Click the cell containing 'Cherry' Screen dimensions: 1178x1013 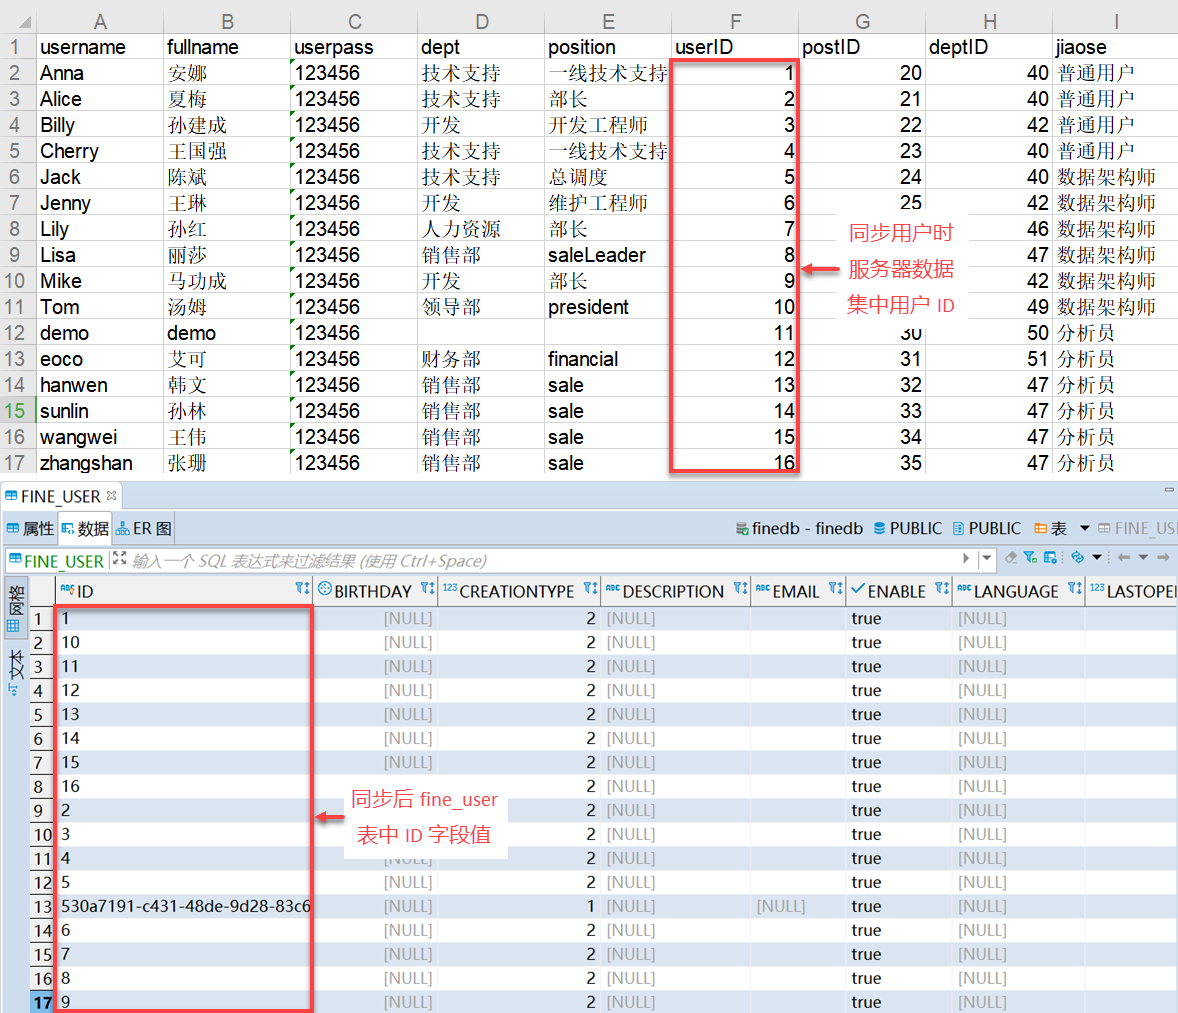[x=100, y=151]
